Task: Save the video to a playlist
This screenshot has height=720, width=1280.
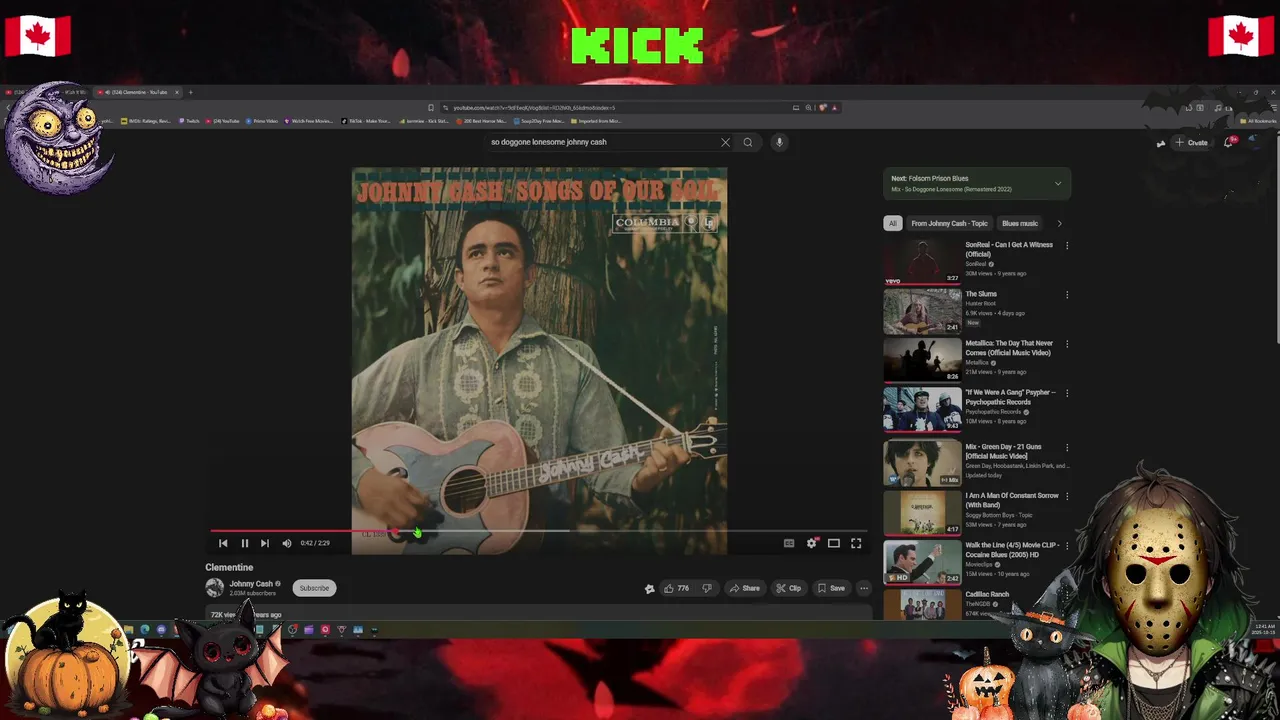Action: tap(831, 588)
